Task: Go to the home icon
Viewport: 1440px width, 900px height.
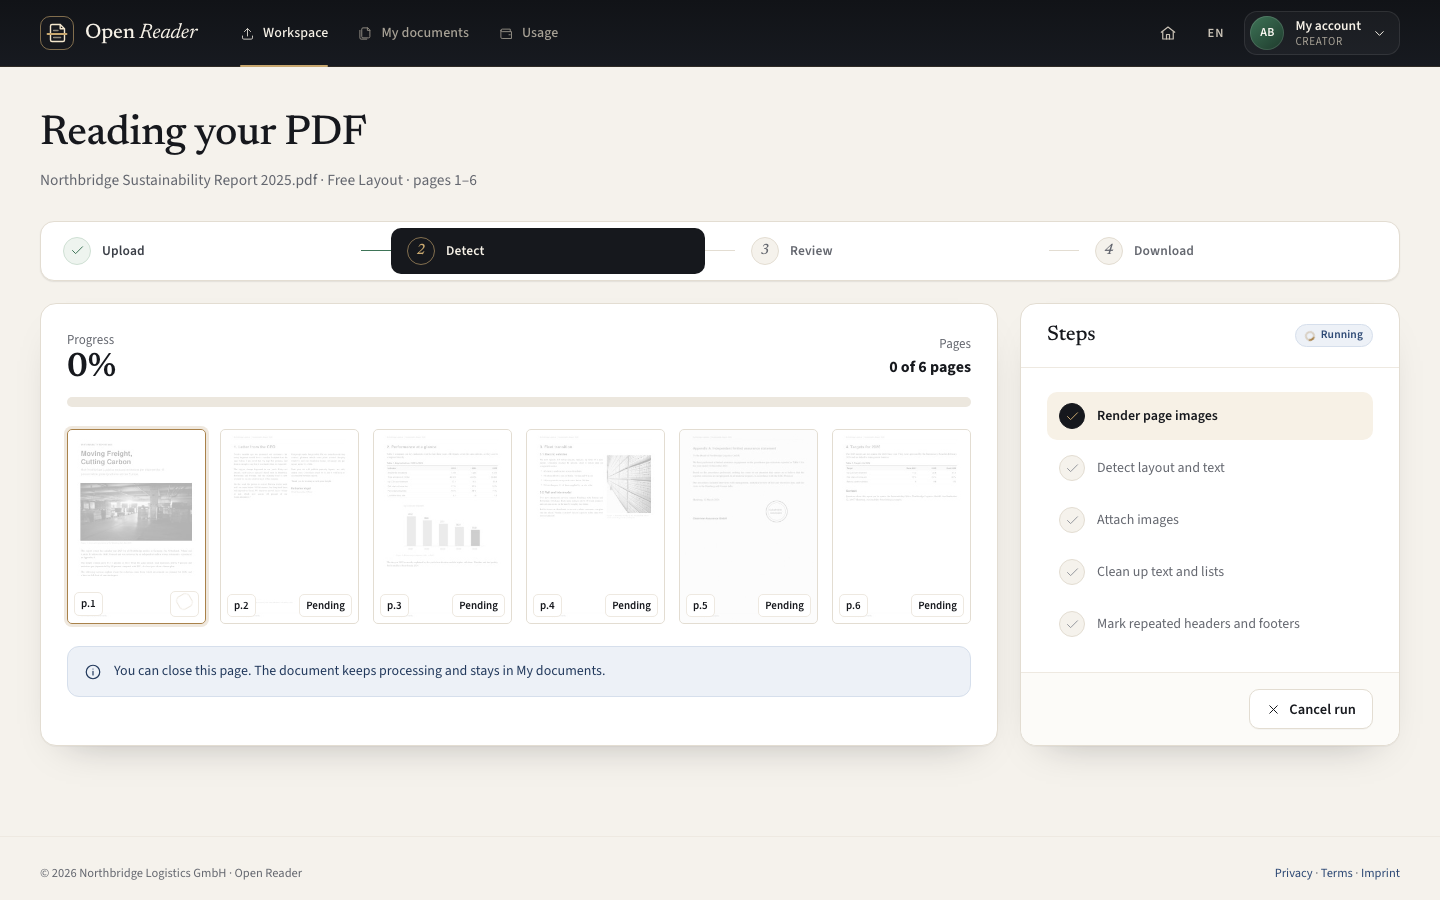Action: 1167,33
